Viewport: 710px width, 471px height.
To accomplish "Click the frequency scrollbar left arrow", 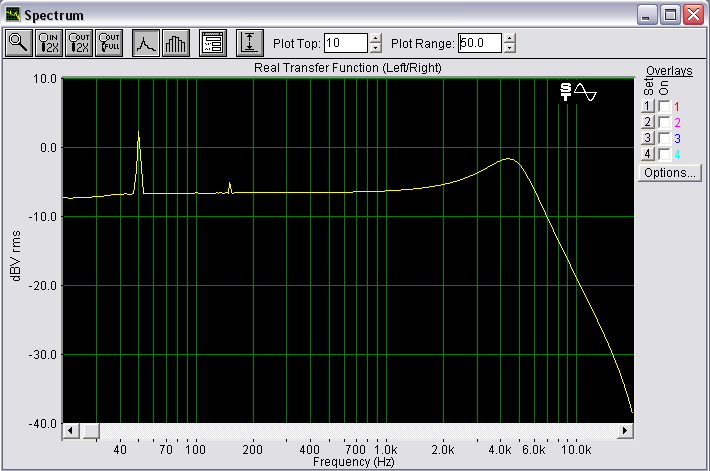I will pos(71,430).
